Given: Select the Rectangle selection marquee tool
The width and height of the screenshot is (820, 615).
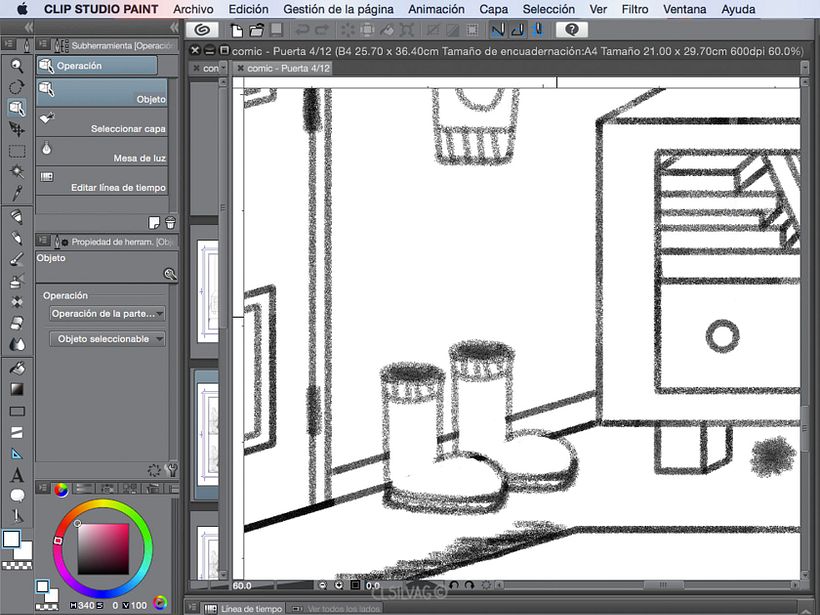Looking at the screenshot, I should tap(17, 151).
